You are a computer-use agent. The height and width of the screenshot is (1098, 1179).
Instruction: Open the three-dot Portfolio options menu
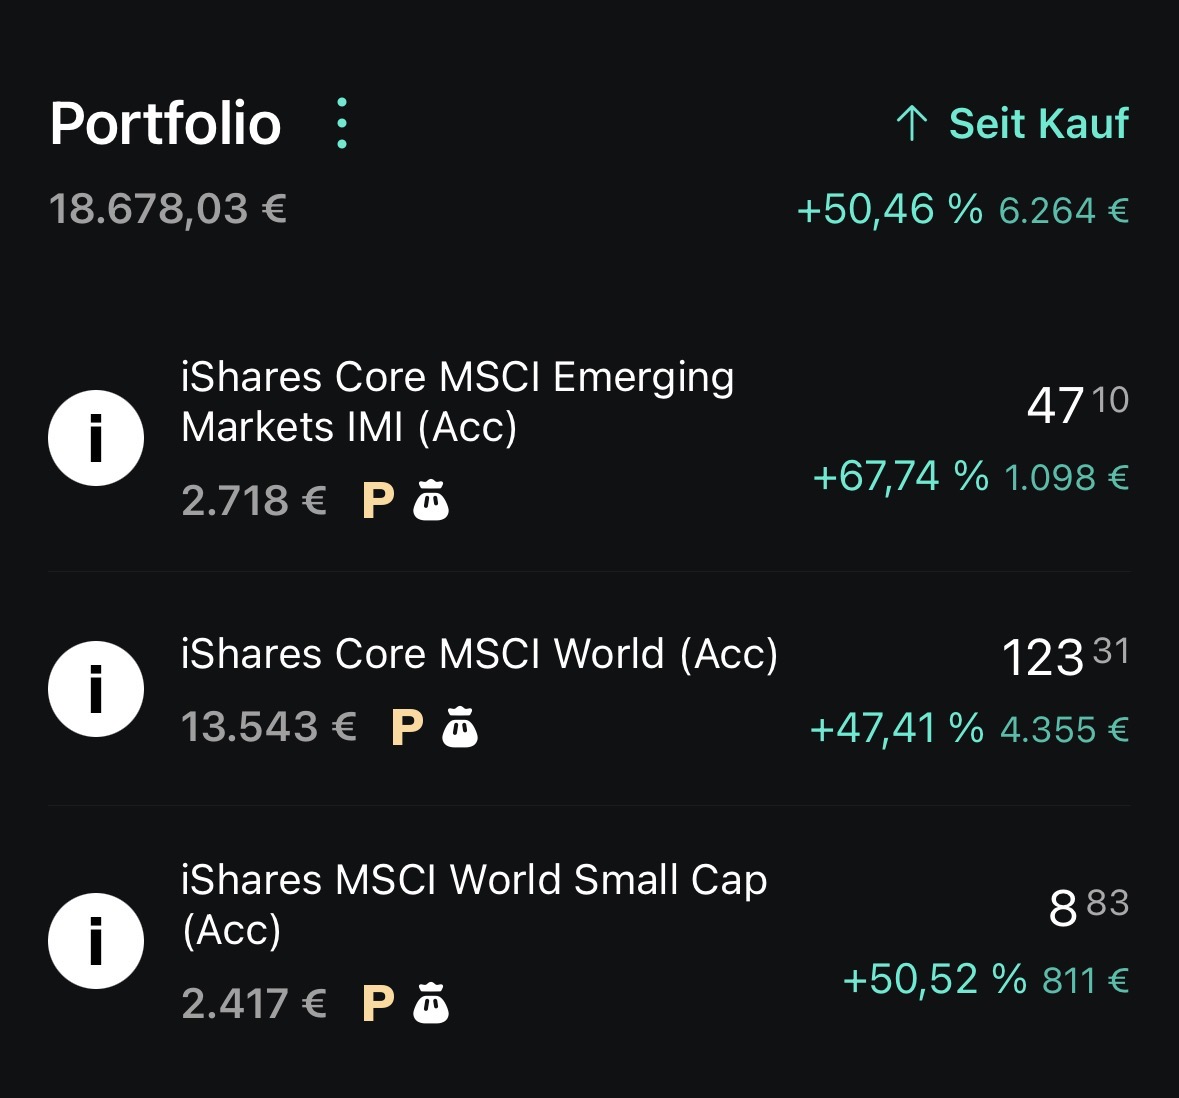342,123
